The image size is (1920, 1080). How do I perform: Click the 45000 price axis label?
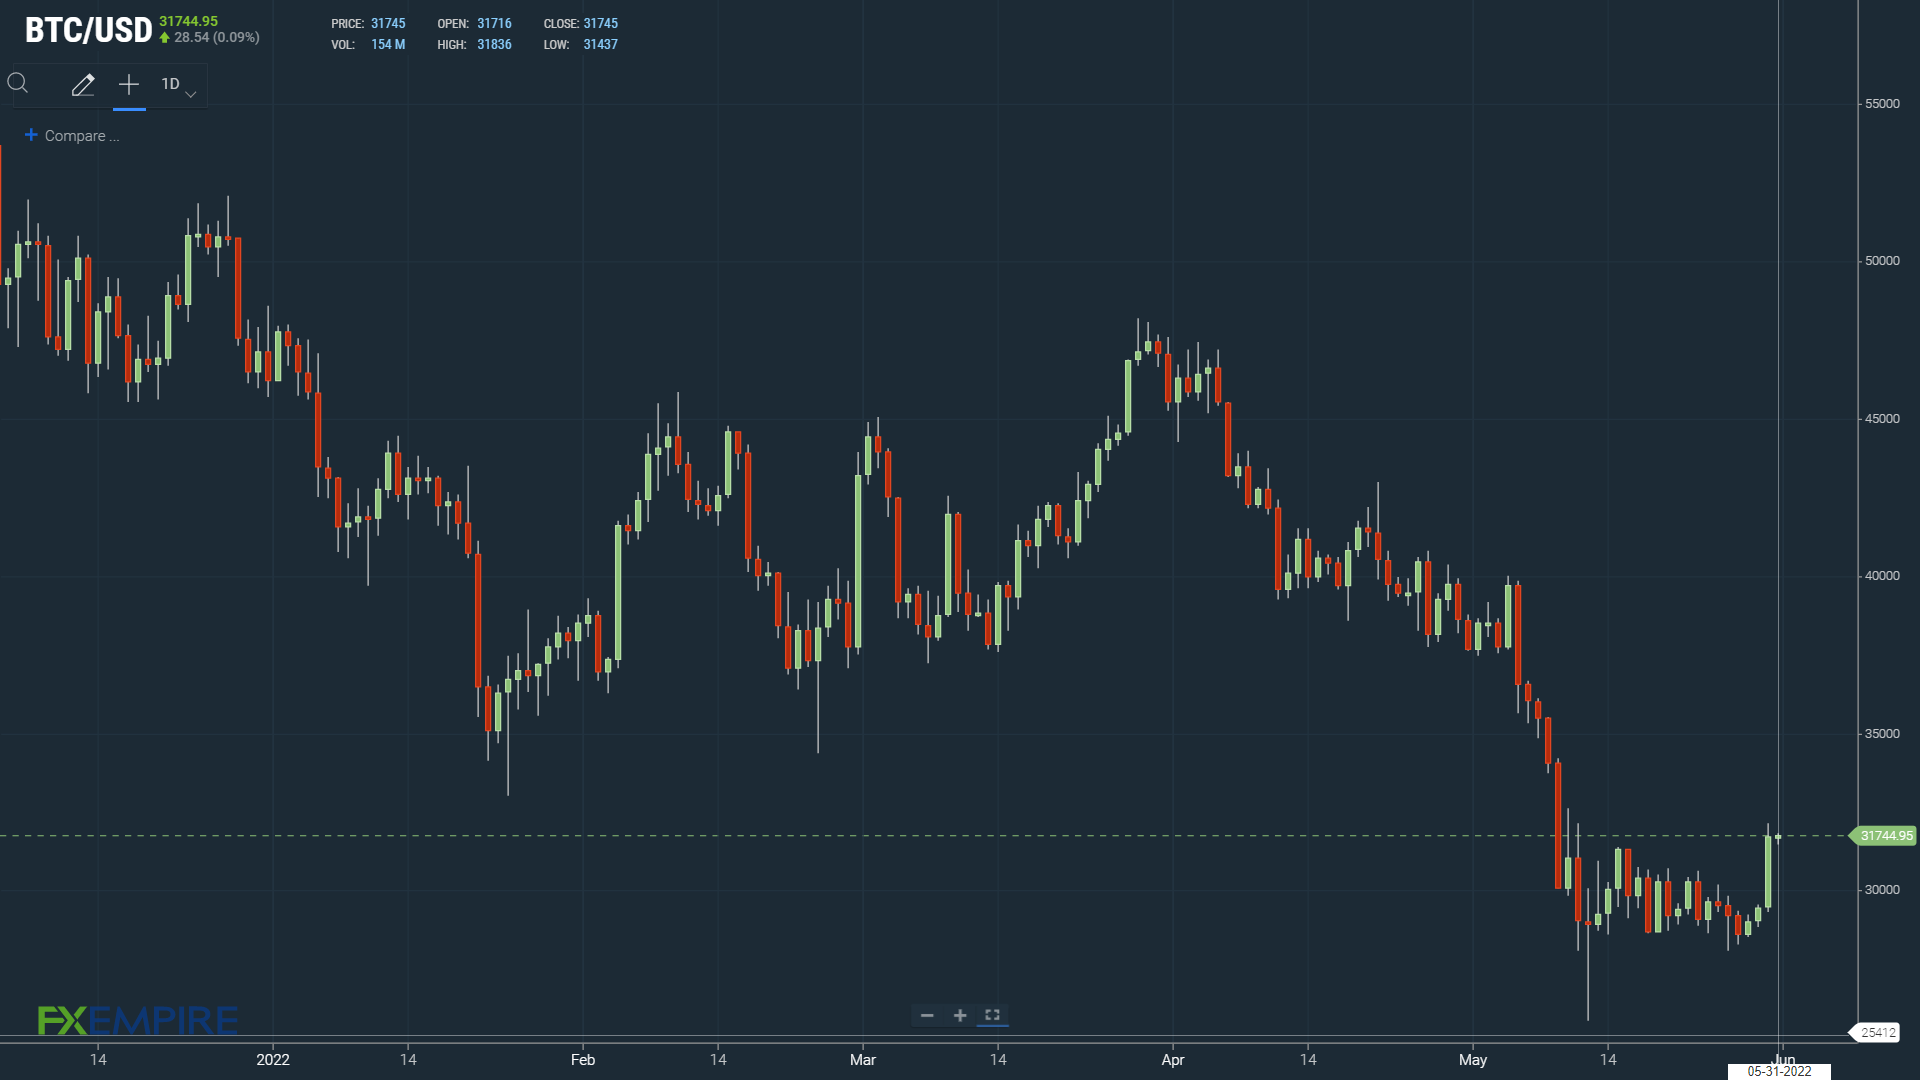tap(1882, 419)
